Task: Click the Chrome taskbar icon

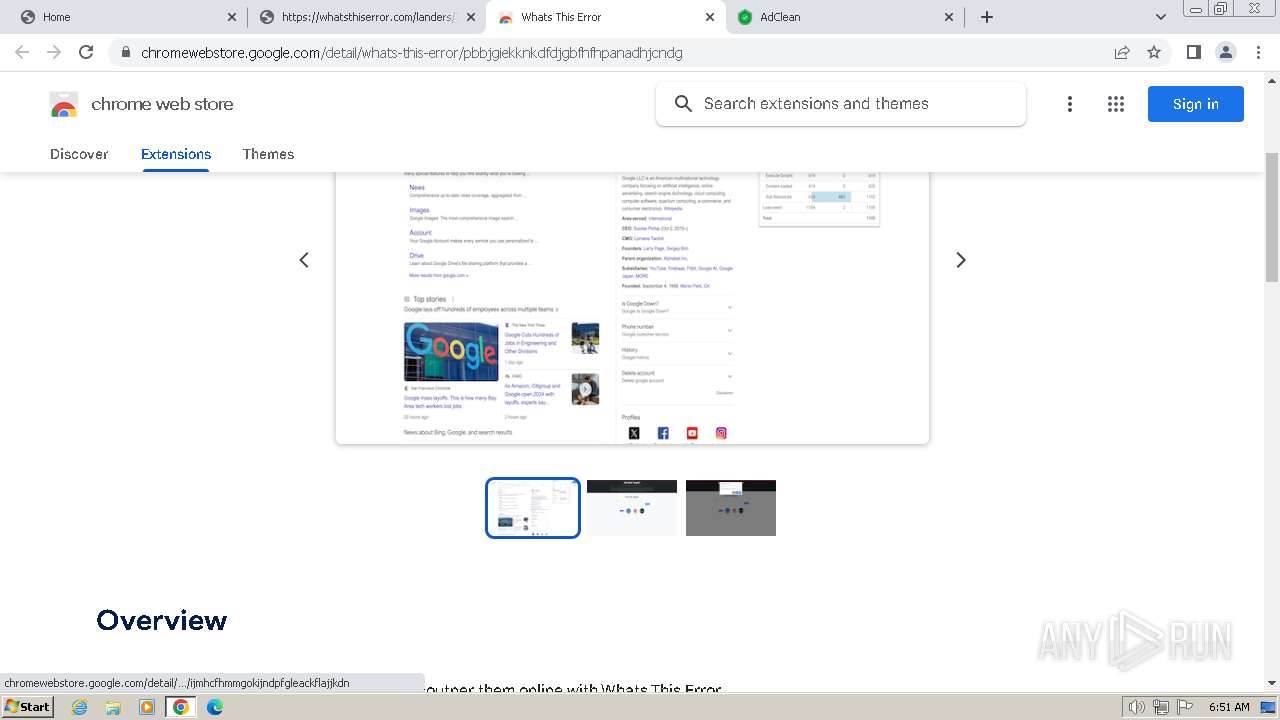Action: [x=180, y=707]
